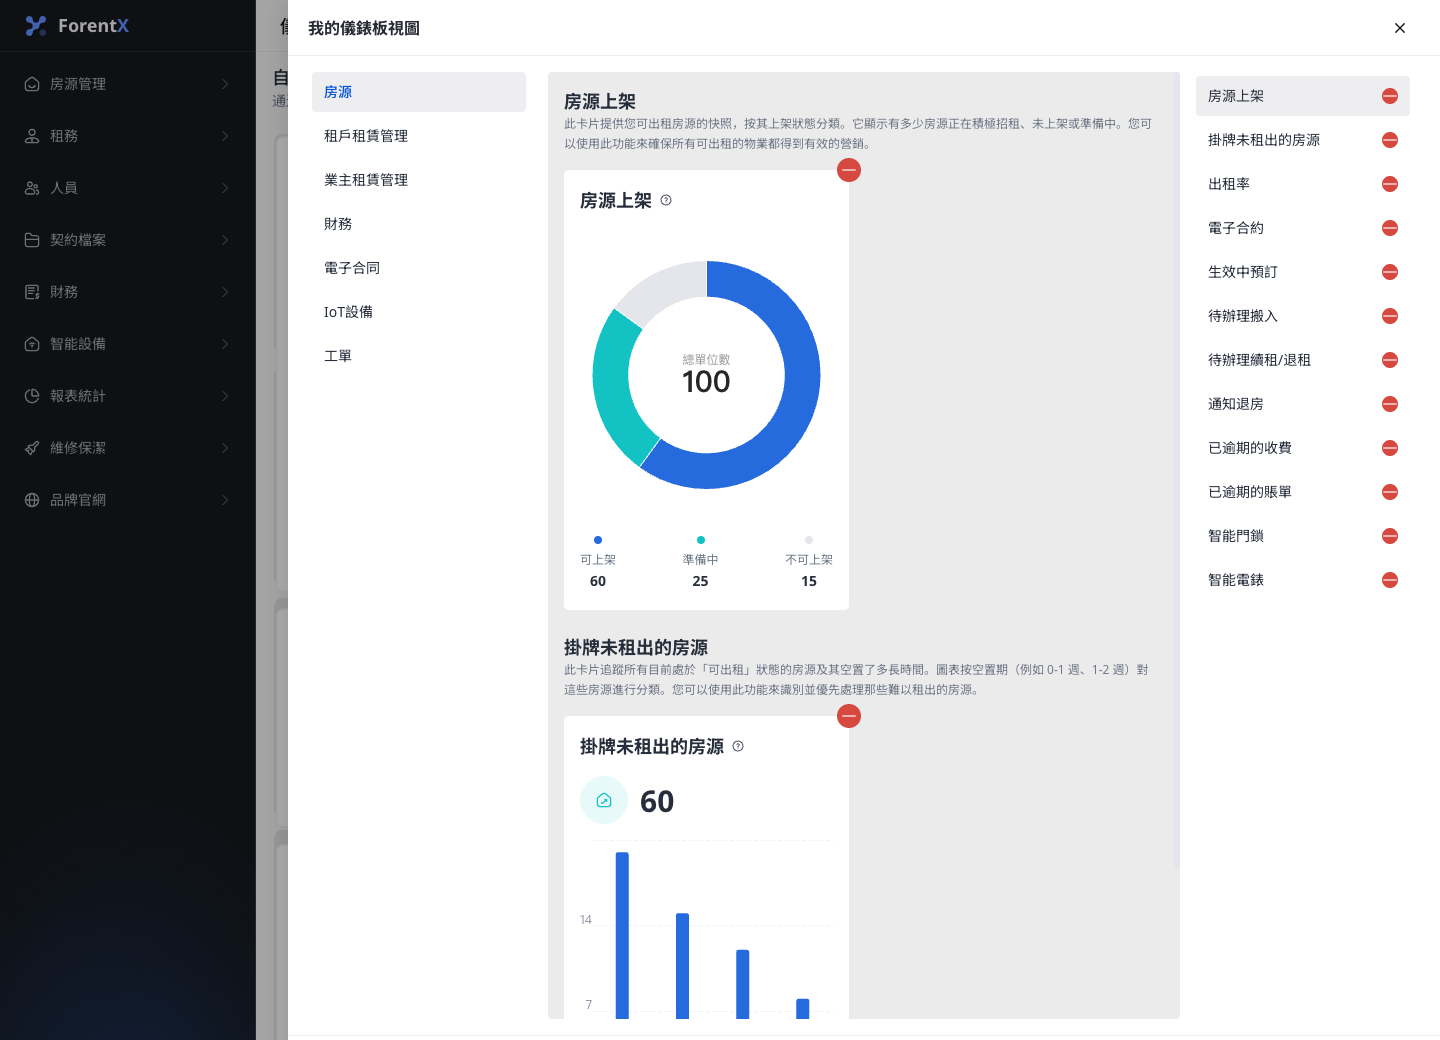Click the house icon beside 60

604,800
